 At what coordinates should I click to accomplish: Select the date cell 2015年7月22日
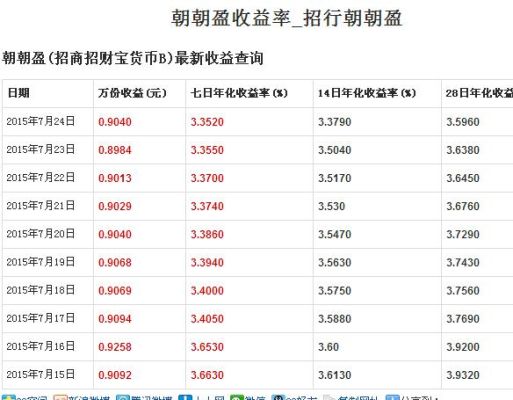pyautogui.click(x=40, y=178)
